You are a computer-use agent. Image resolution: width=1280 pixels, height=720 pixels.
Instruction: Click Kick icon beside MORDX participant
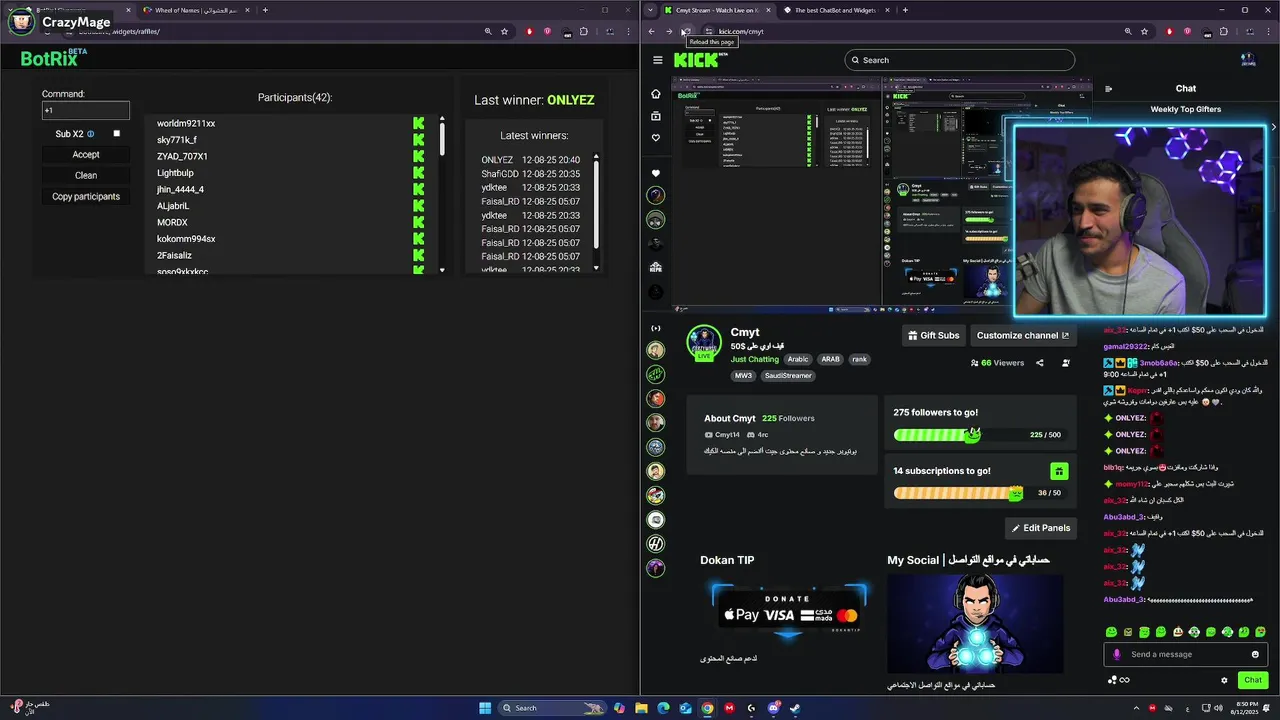pos(418,223)
